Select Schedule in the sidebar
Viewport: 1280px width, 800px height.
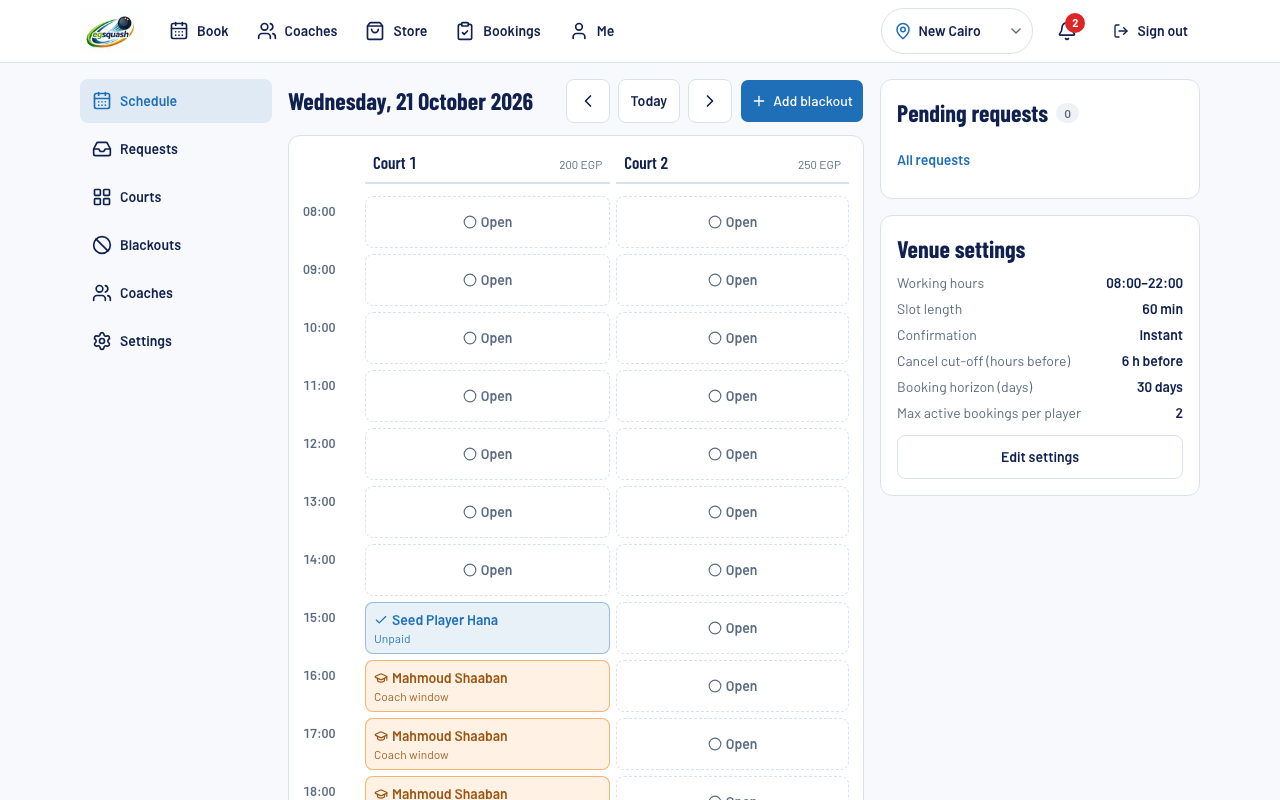click(176, 101)
